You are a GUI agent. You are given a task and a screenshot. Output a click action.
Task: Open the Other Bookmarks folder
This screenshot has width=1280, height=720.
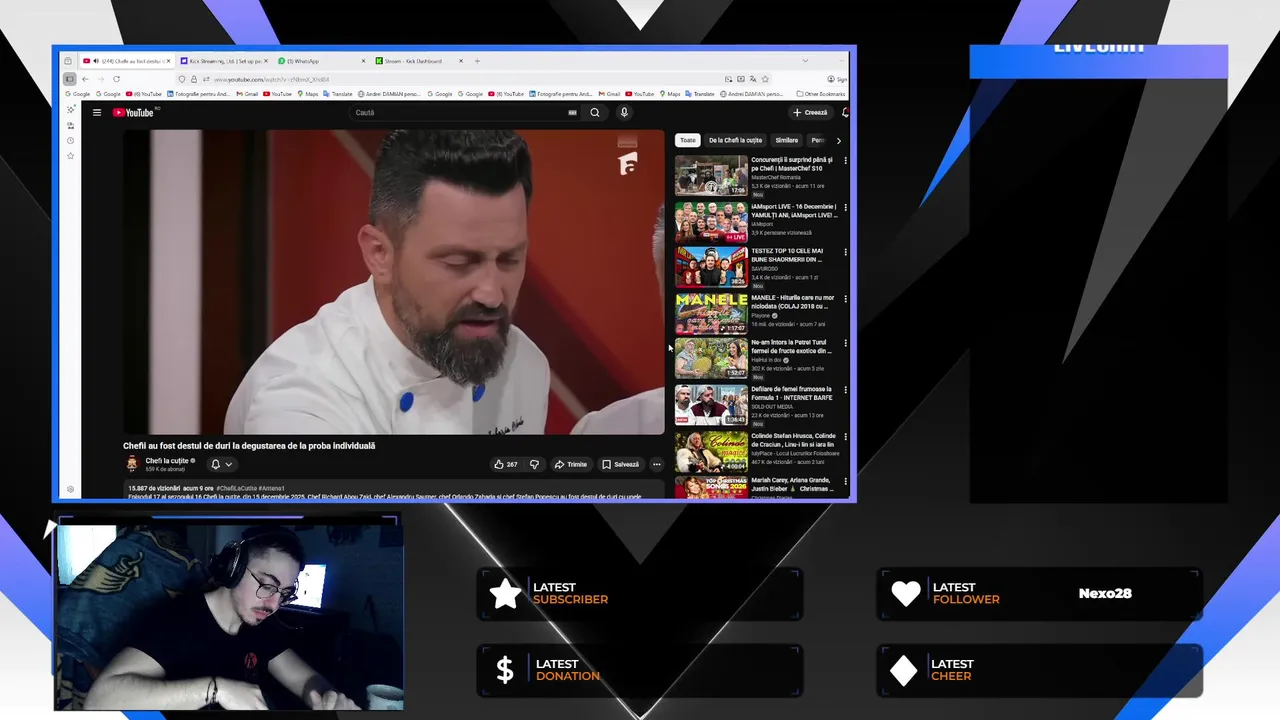(x=820, y=94)
